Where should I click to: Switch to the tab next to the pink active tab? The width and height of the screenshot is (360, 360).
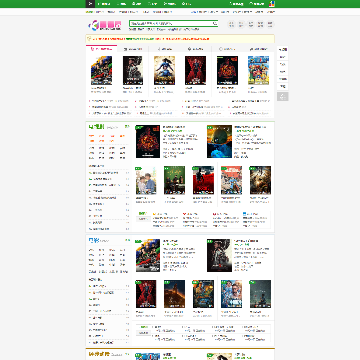tap(133, 49)
